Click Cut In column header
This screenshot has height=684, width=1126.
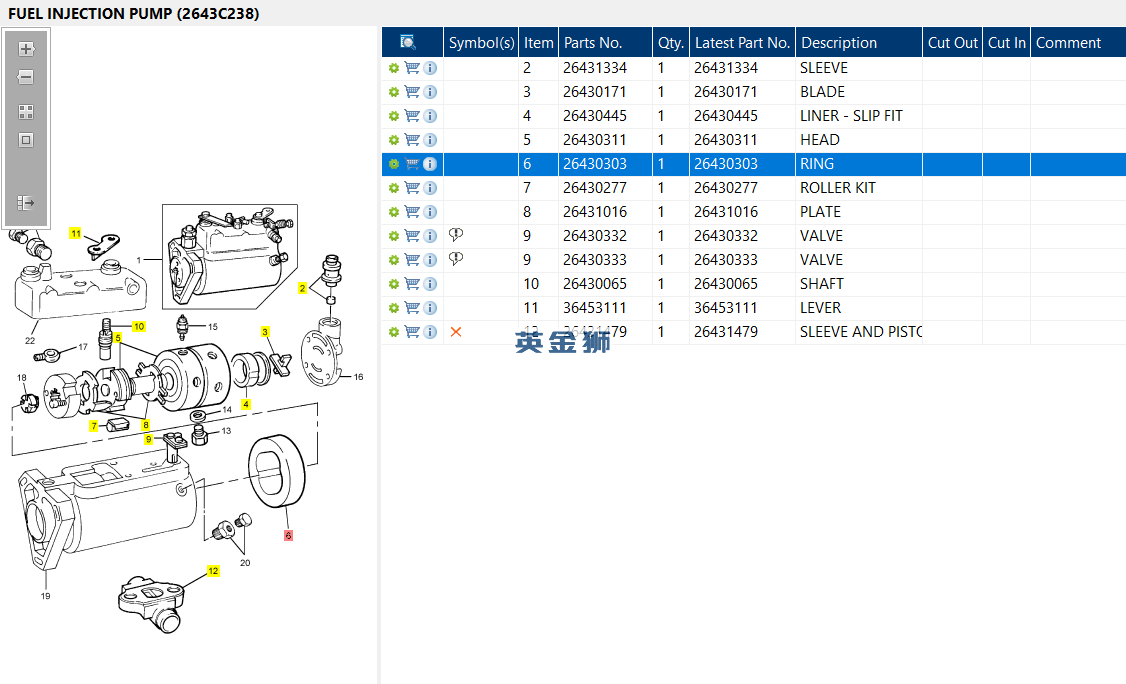tap(1007, 42)
